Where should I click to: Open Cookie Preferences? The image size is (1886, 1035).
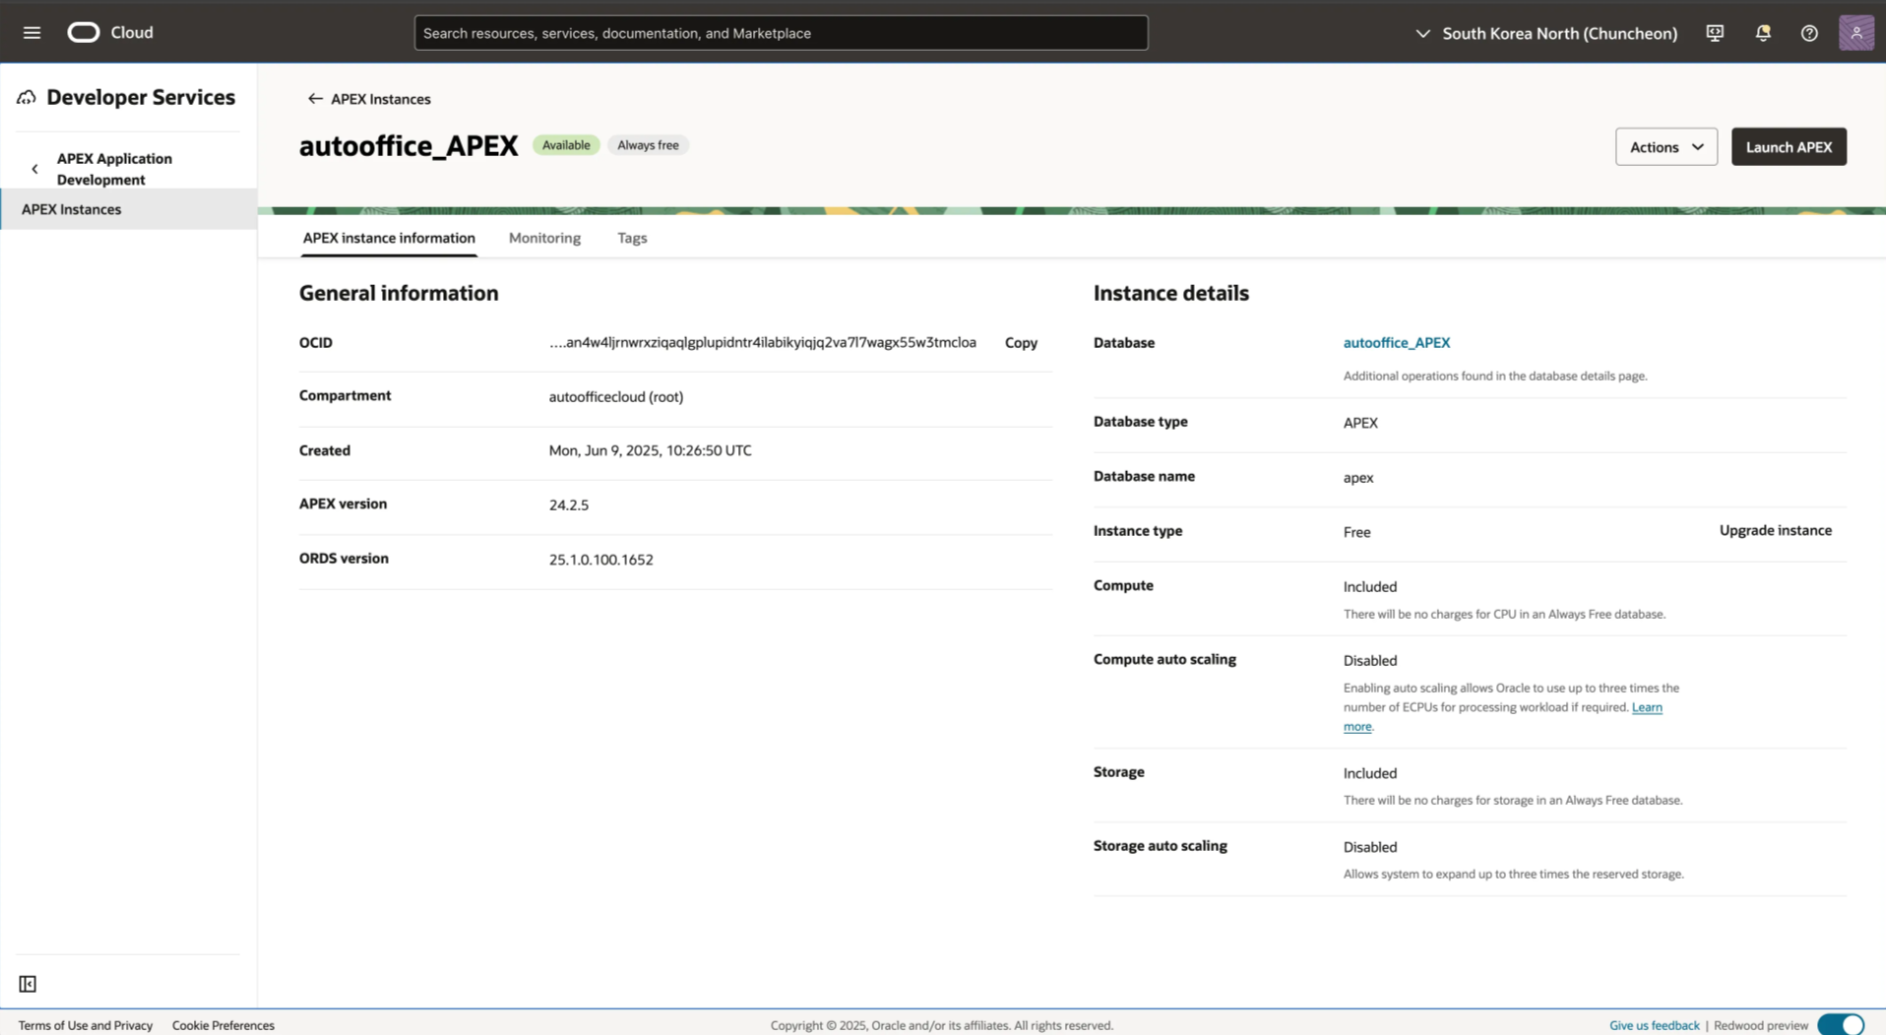[x=223, y=1025]
